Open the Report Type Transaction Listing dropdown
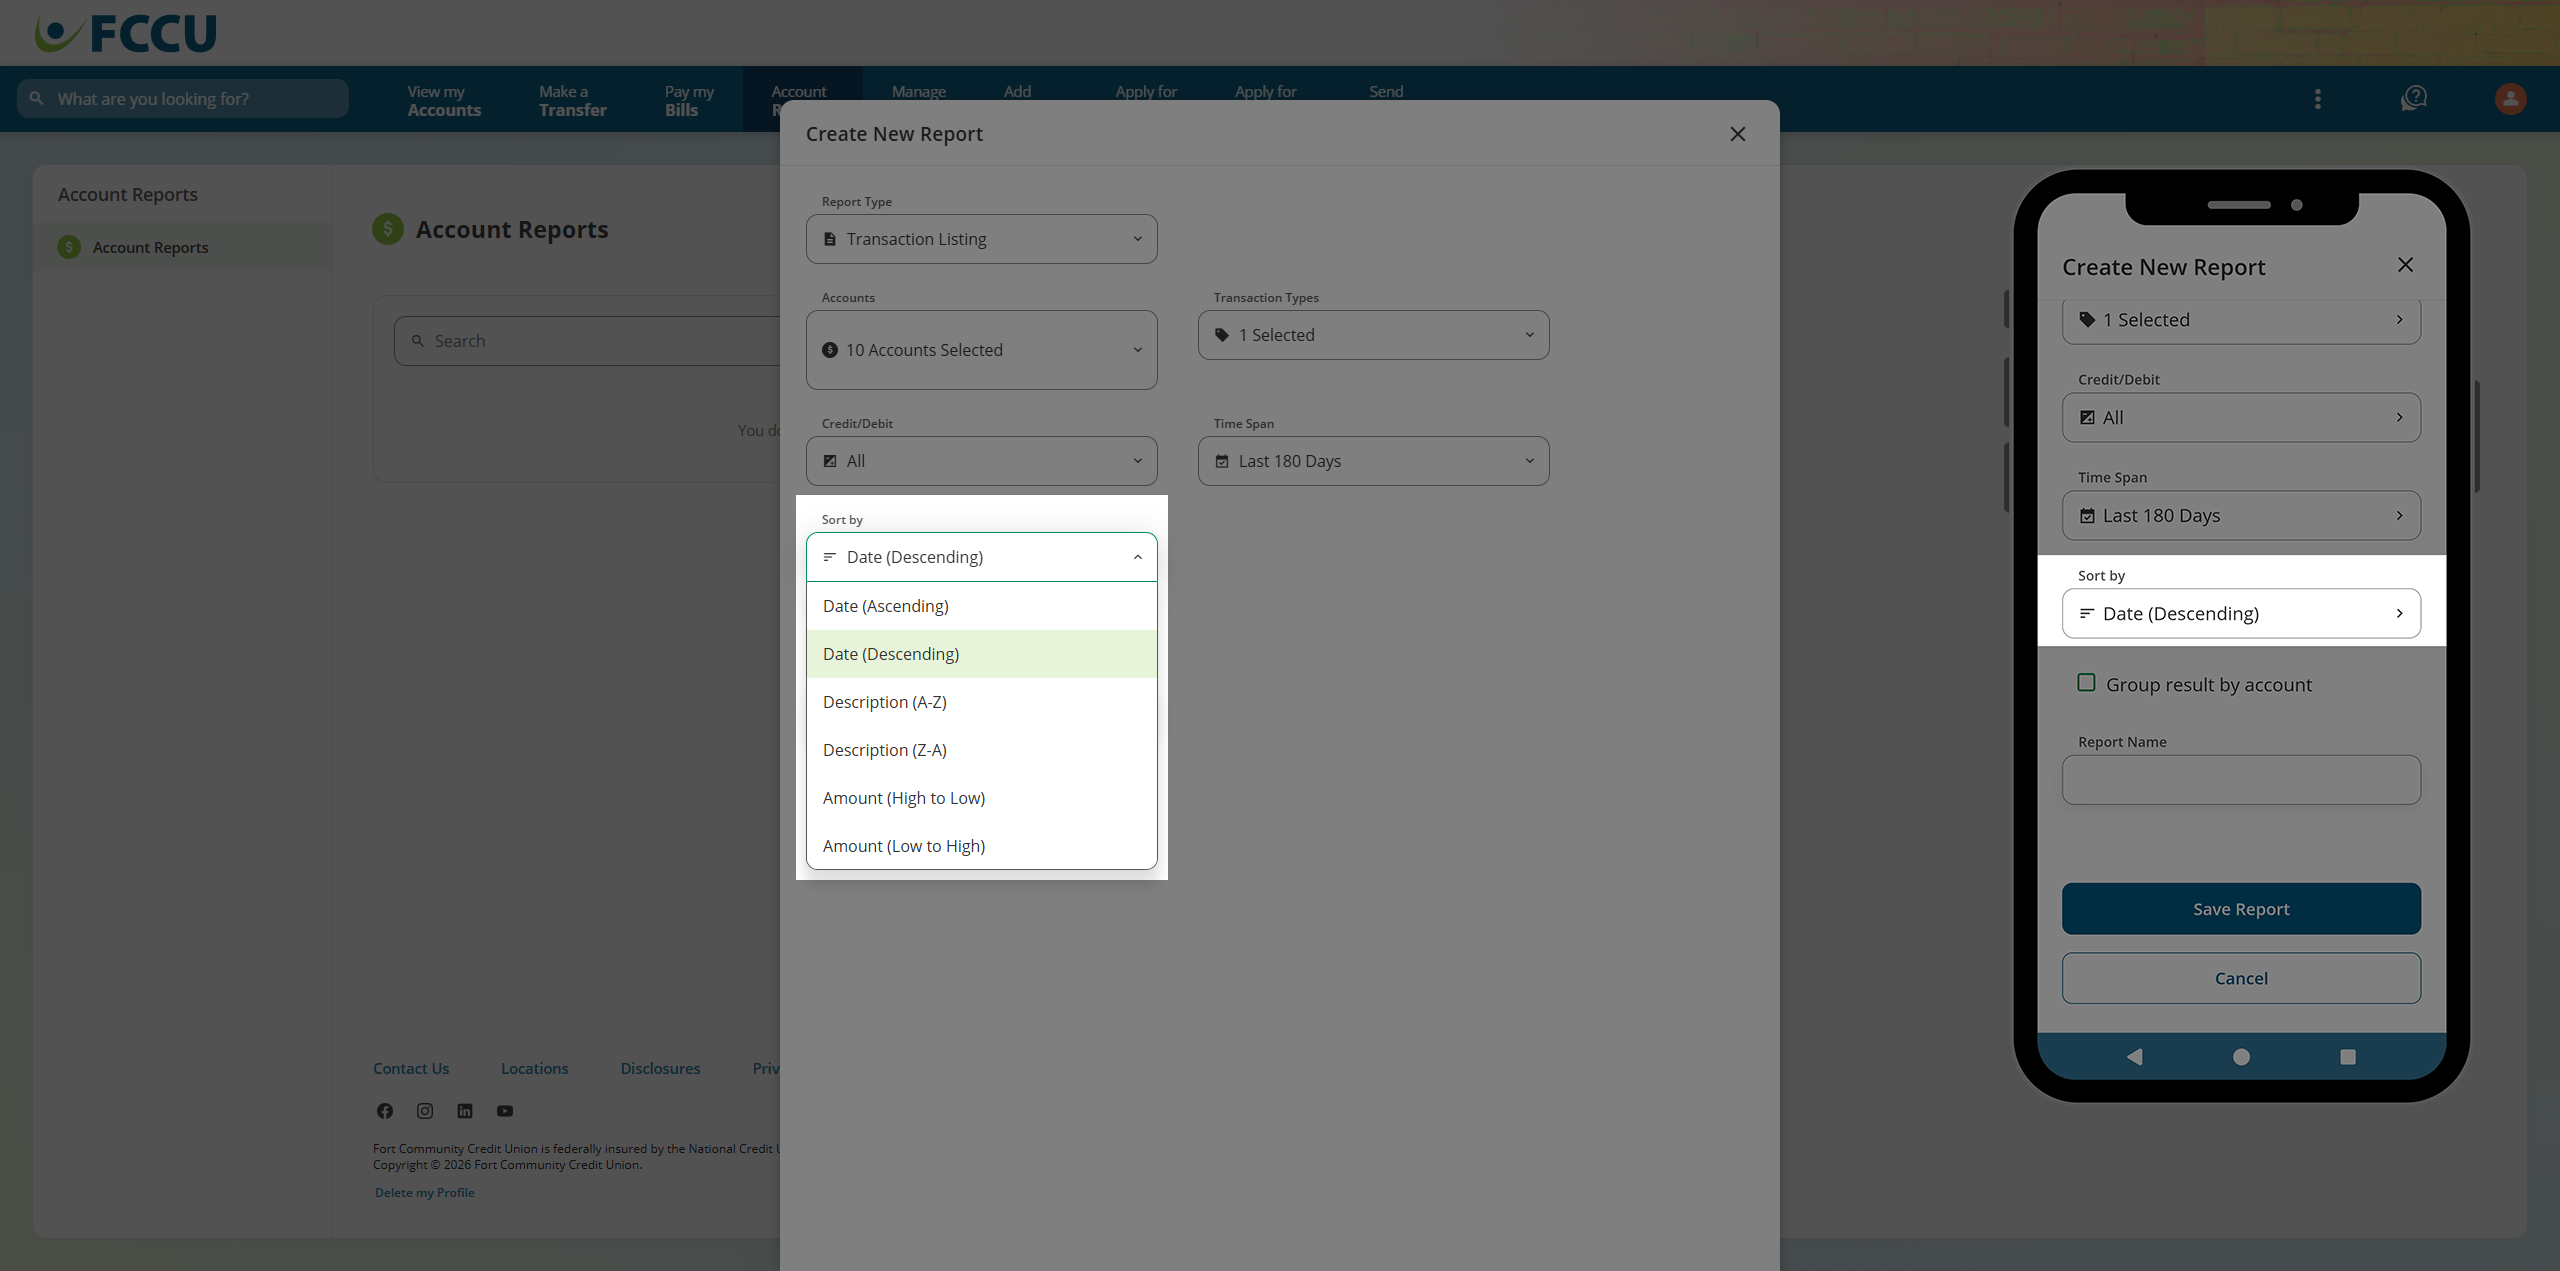The width and height of the screenshot is (2560, 1271). pos(982,239)
